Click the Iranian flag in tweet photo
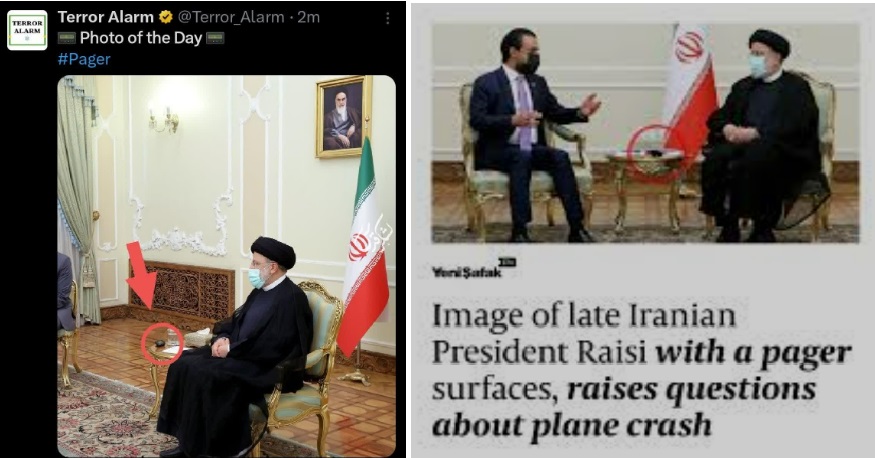 click(364, 248)
